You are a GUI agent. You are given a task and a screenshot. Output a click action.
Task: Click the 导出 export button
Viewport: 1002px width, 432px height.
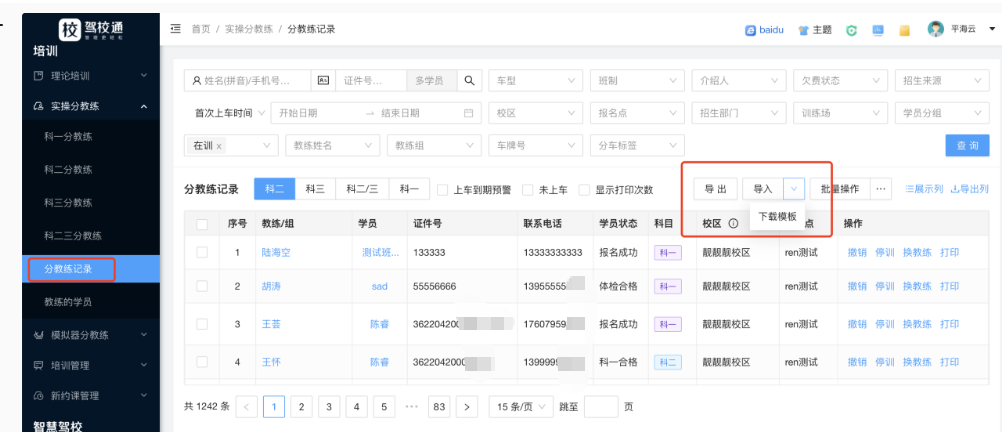coord(715,188)
